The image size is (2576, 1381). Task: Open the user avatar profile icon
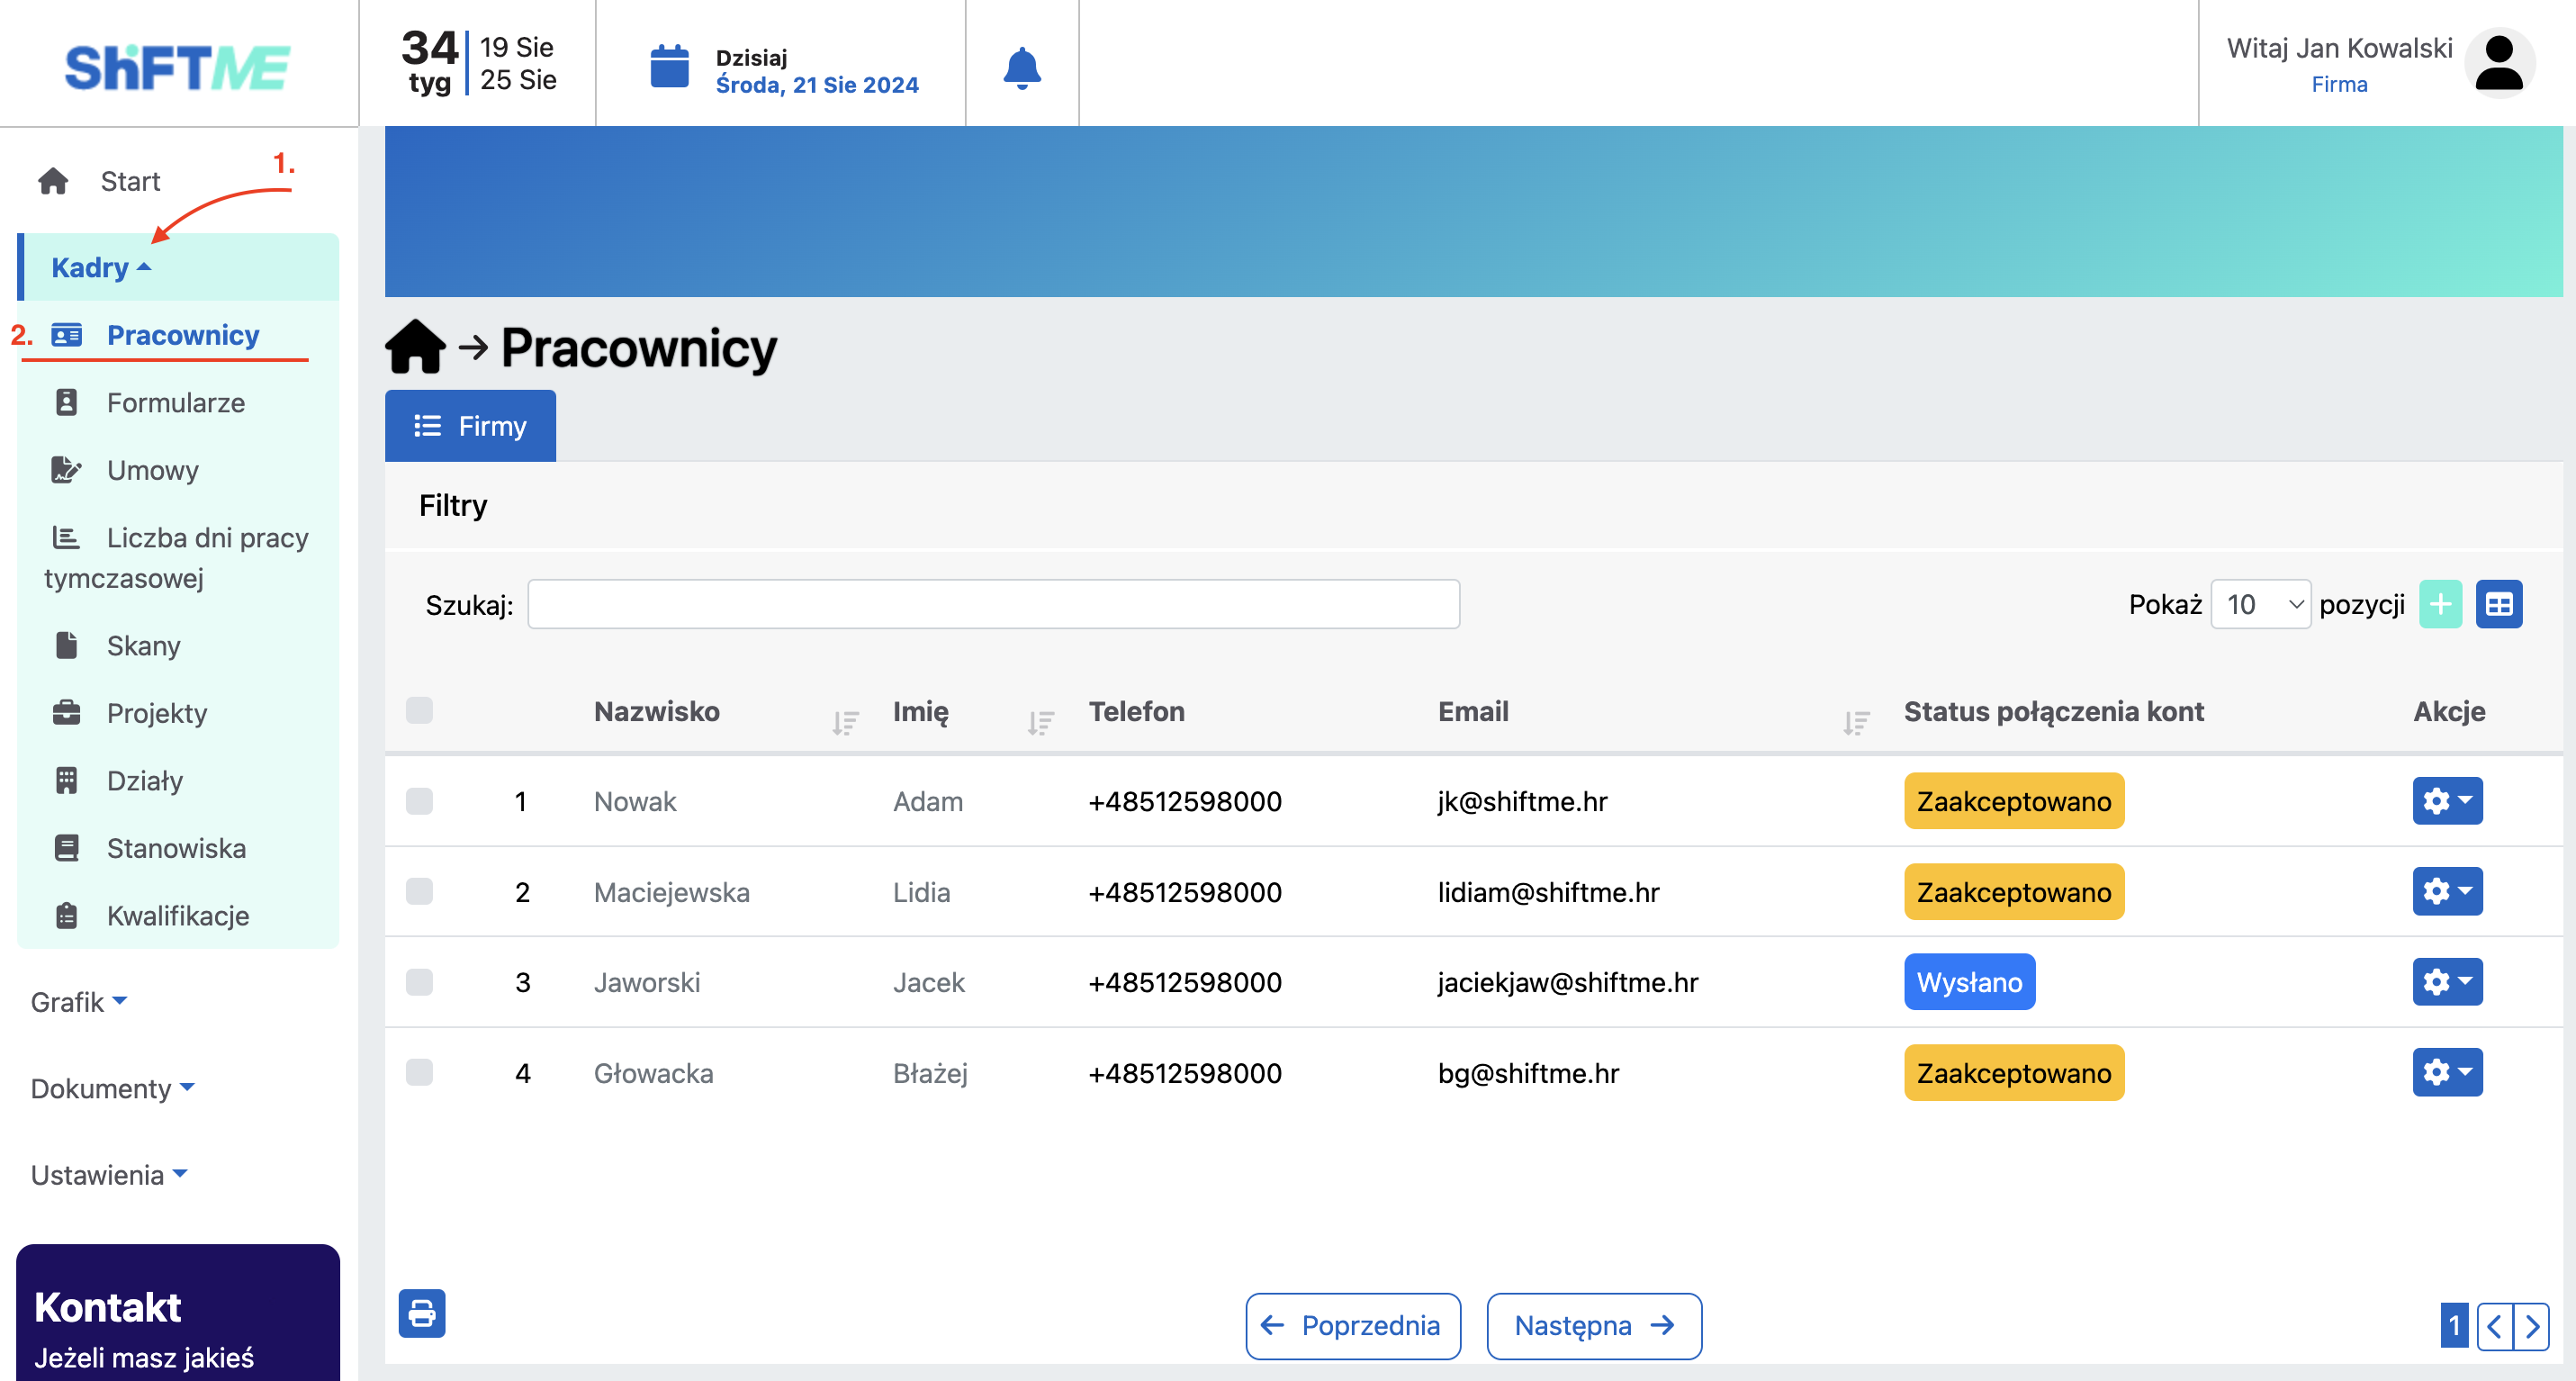[x=2499, y=63]
